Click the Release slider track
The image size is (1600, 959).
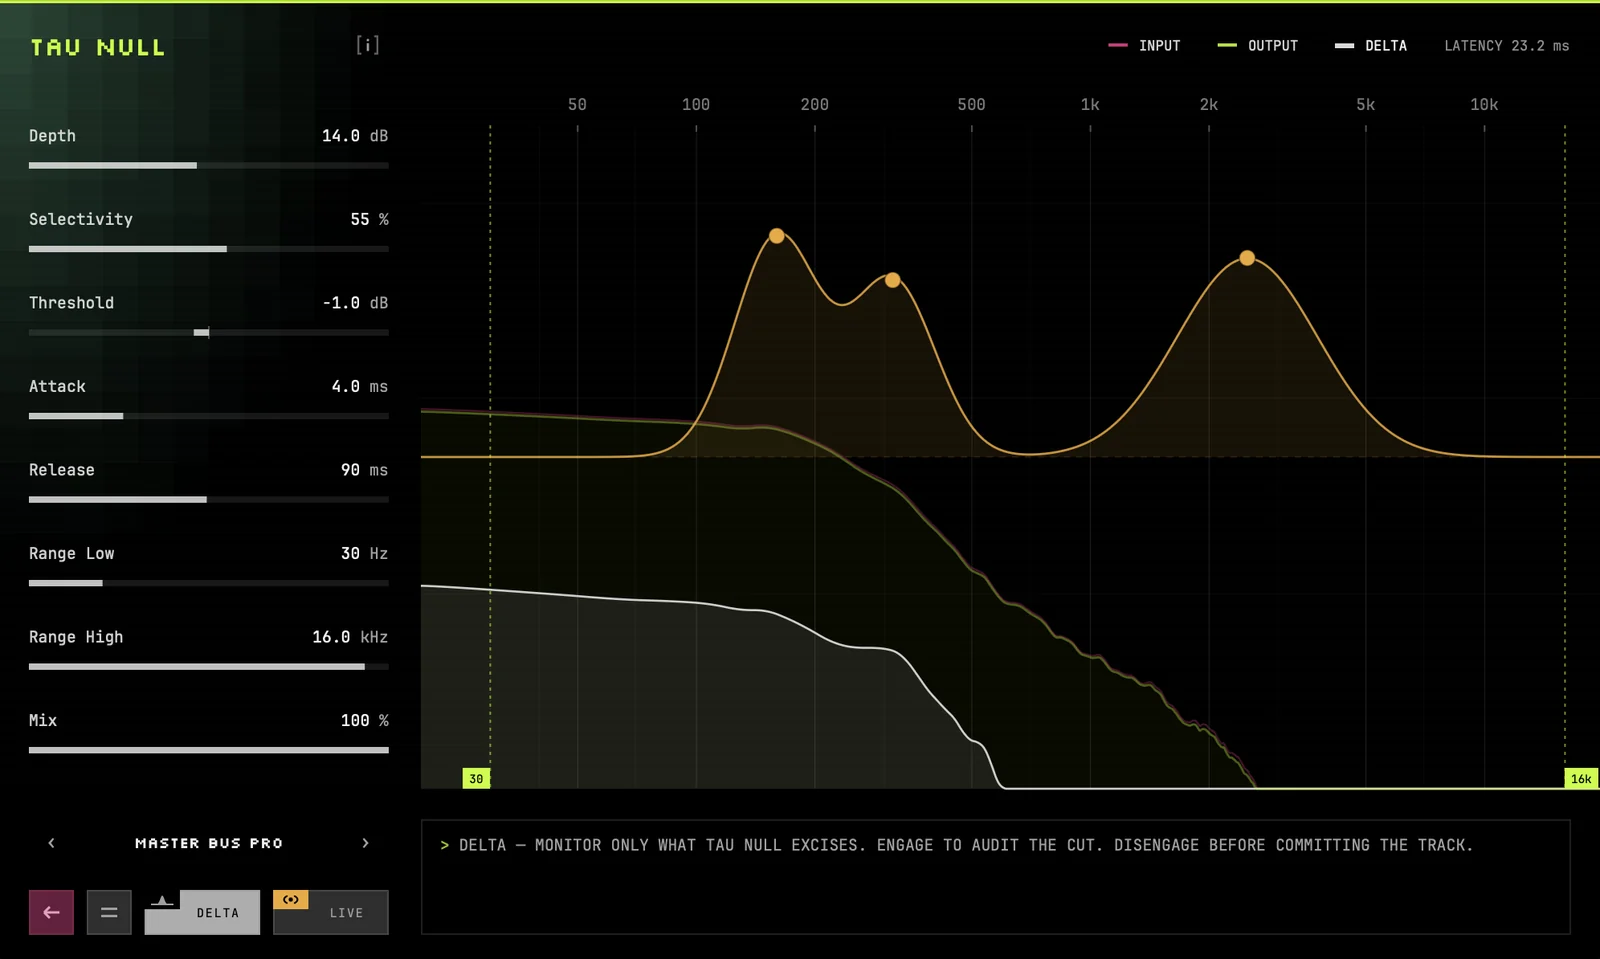(x=209, y=499)
